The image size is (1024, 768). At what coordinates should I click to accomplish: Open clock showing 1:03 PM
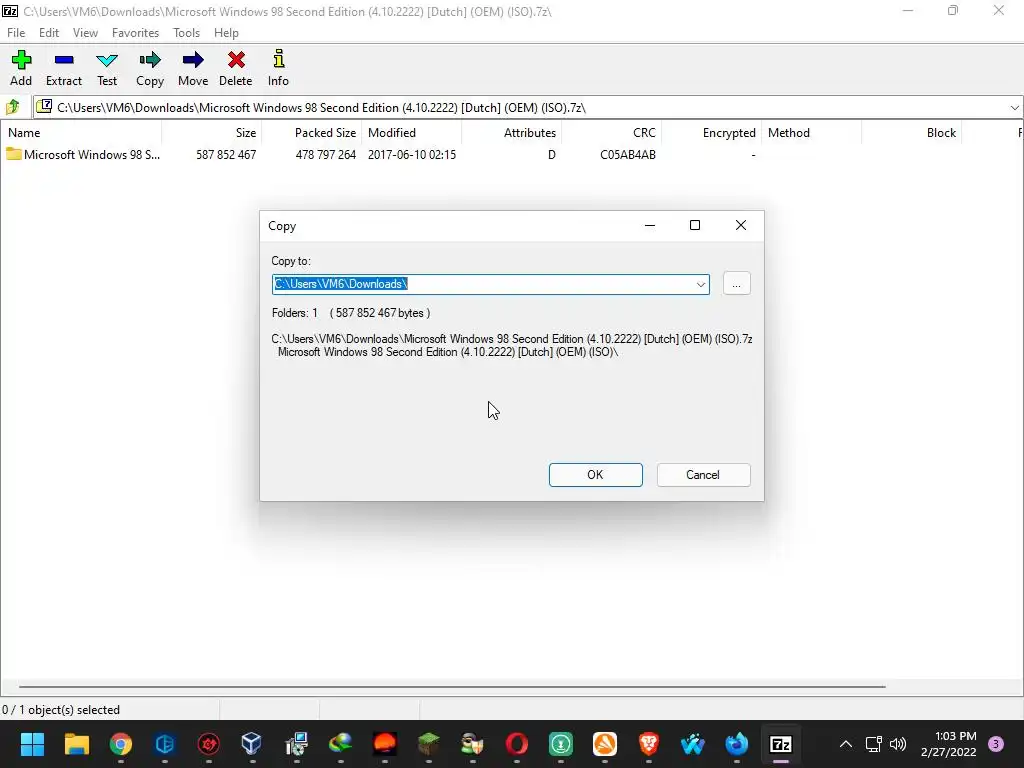point(949,744)
